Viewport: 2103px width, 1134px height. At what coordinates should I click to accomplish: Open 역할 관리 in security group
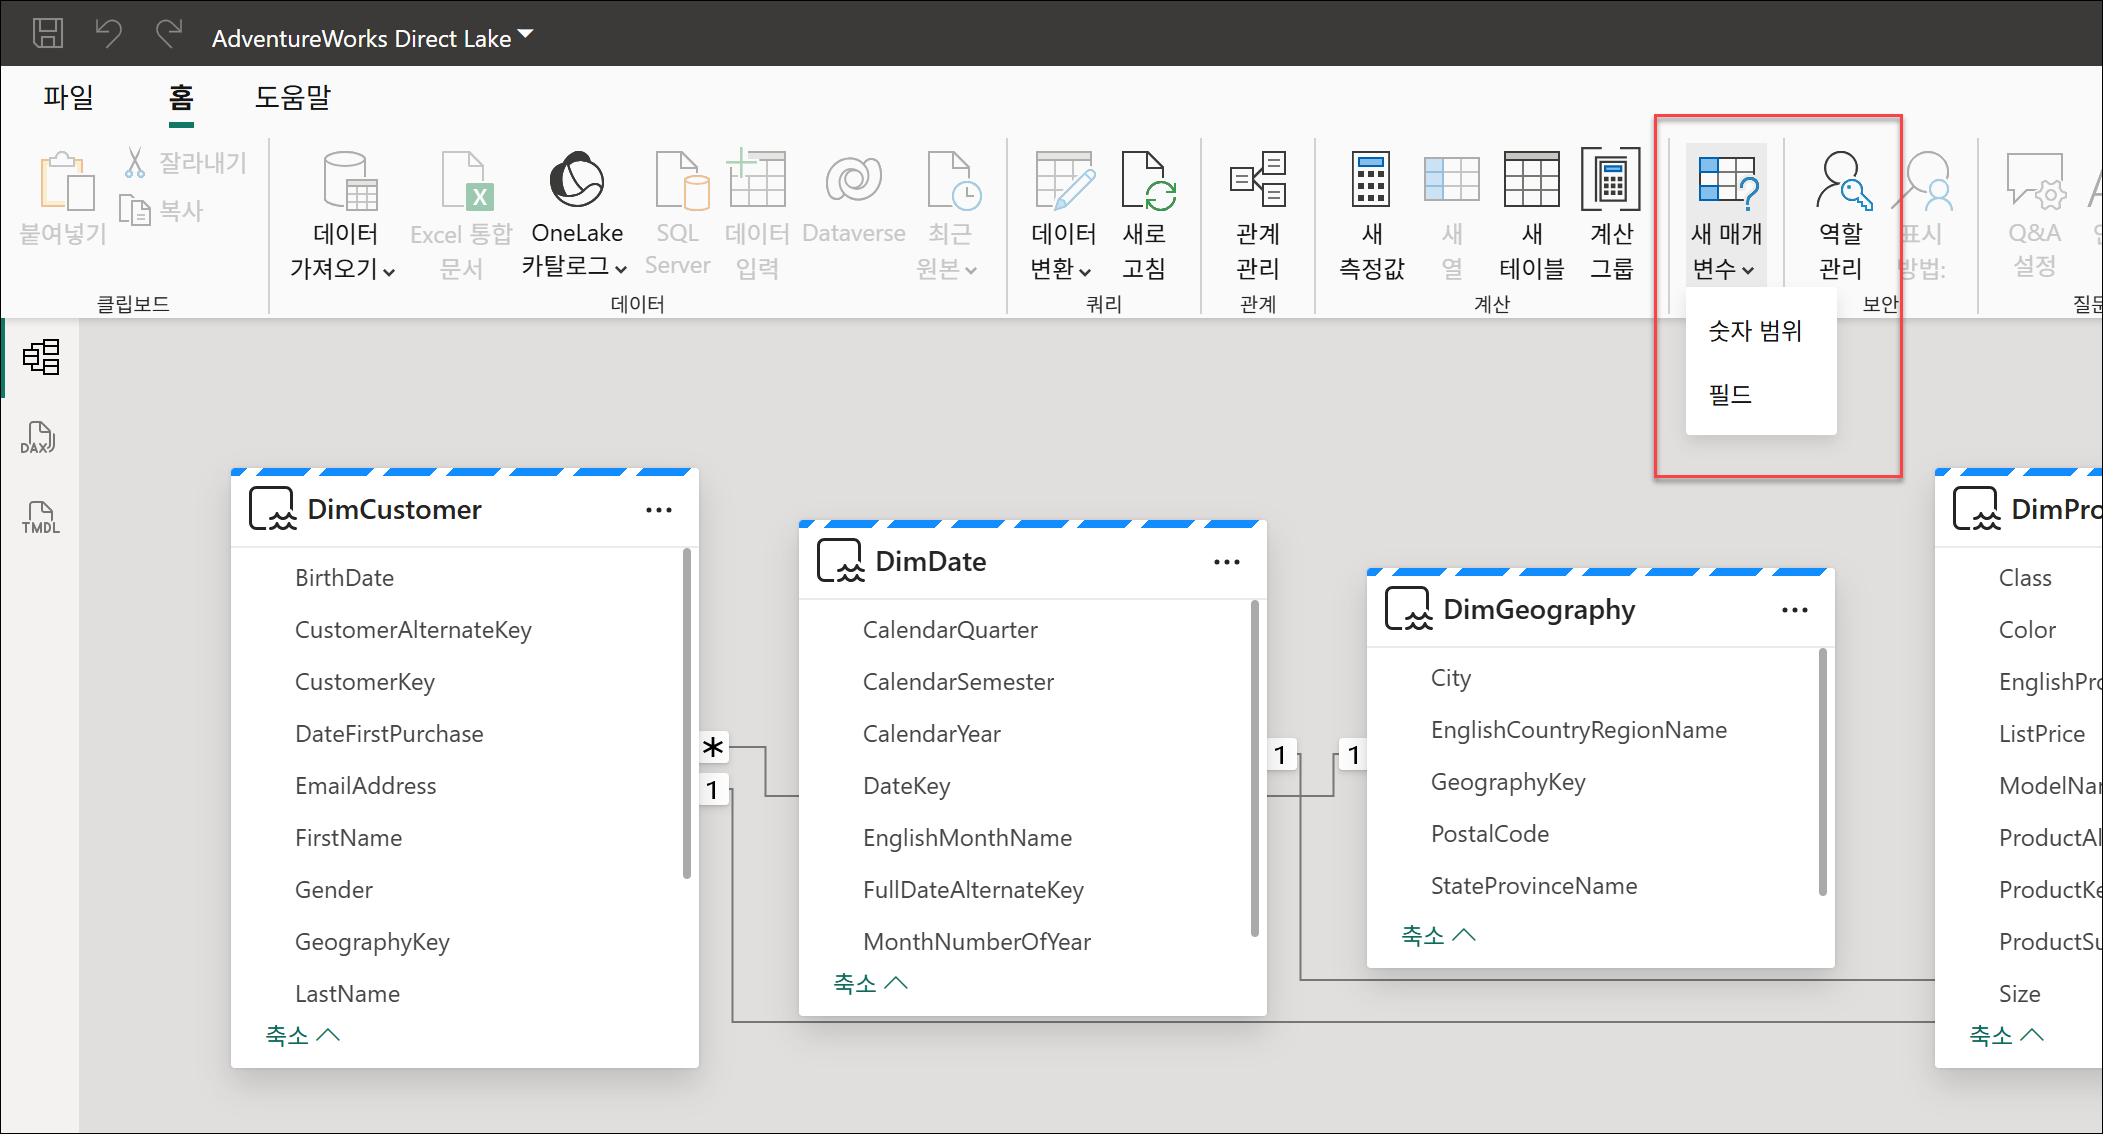pyautogui.click(x=1841, y=215)
